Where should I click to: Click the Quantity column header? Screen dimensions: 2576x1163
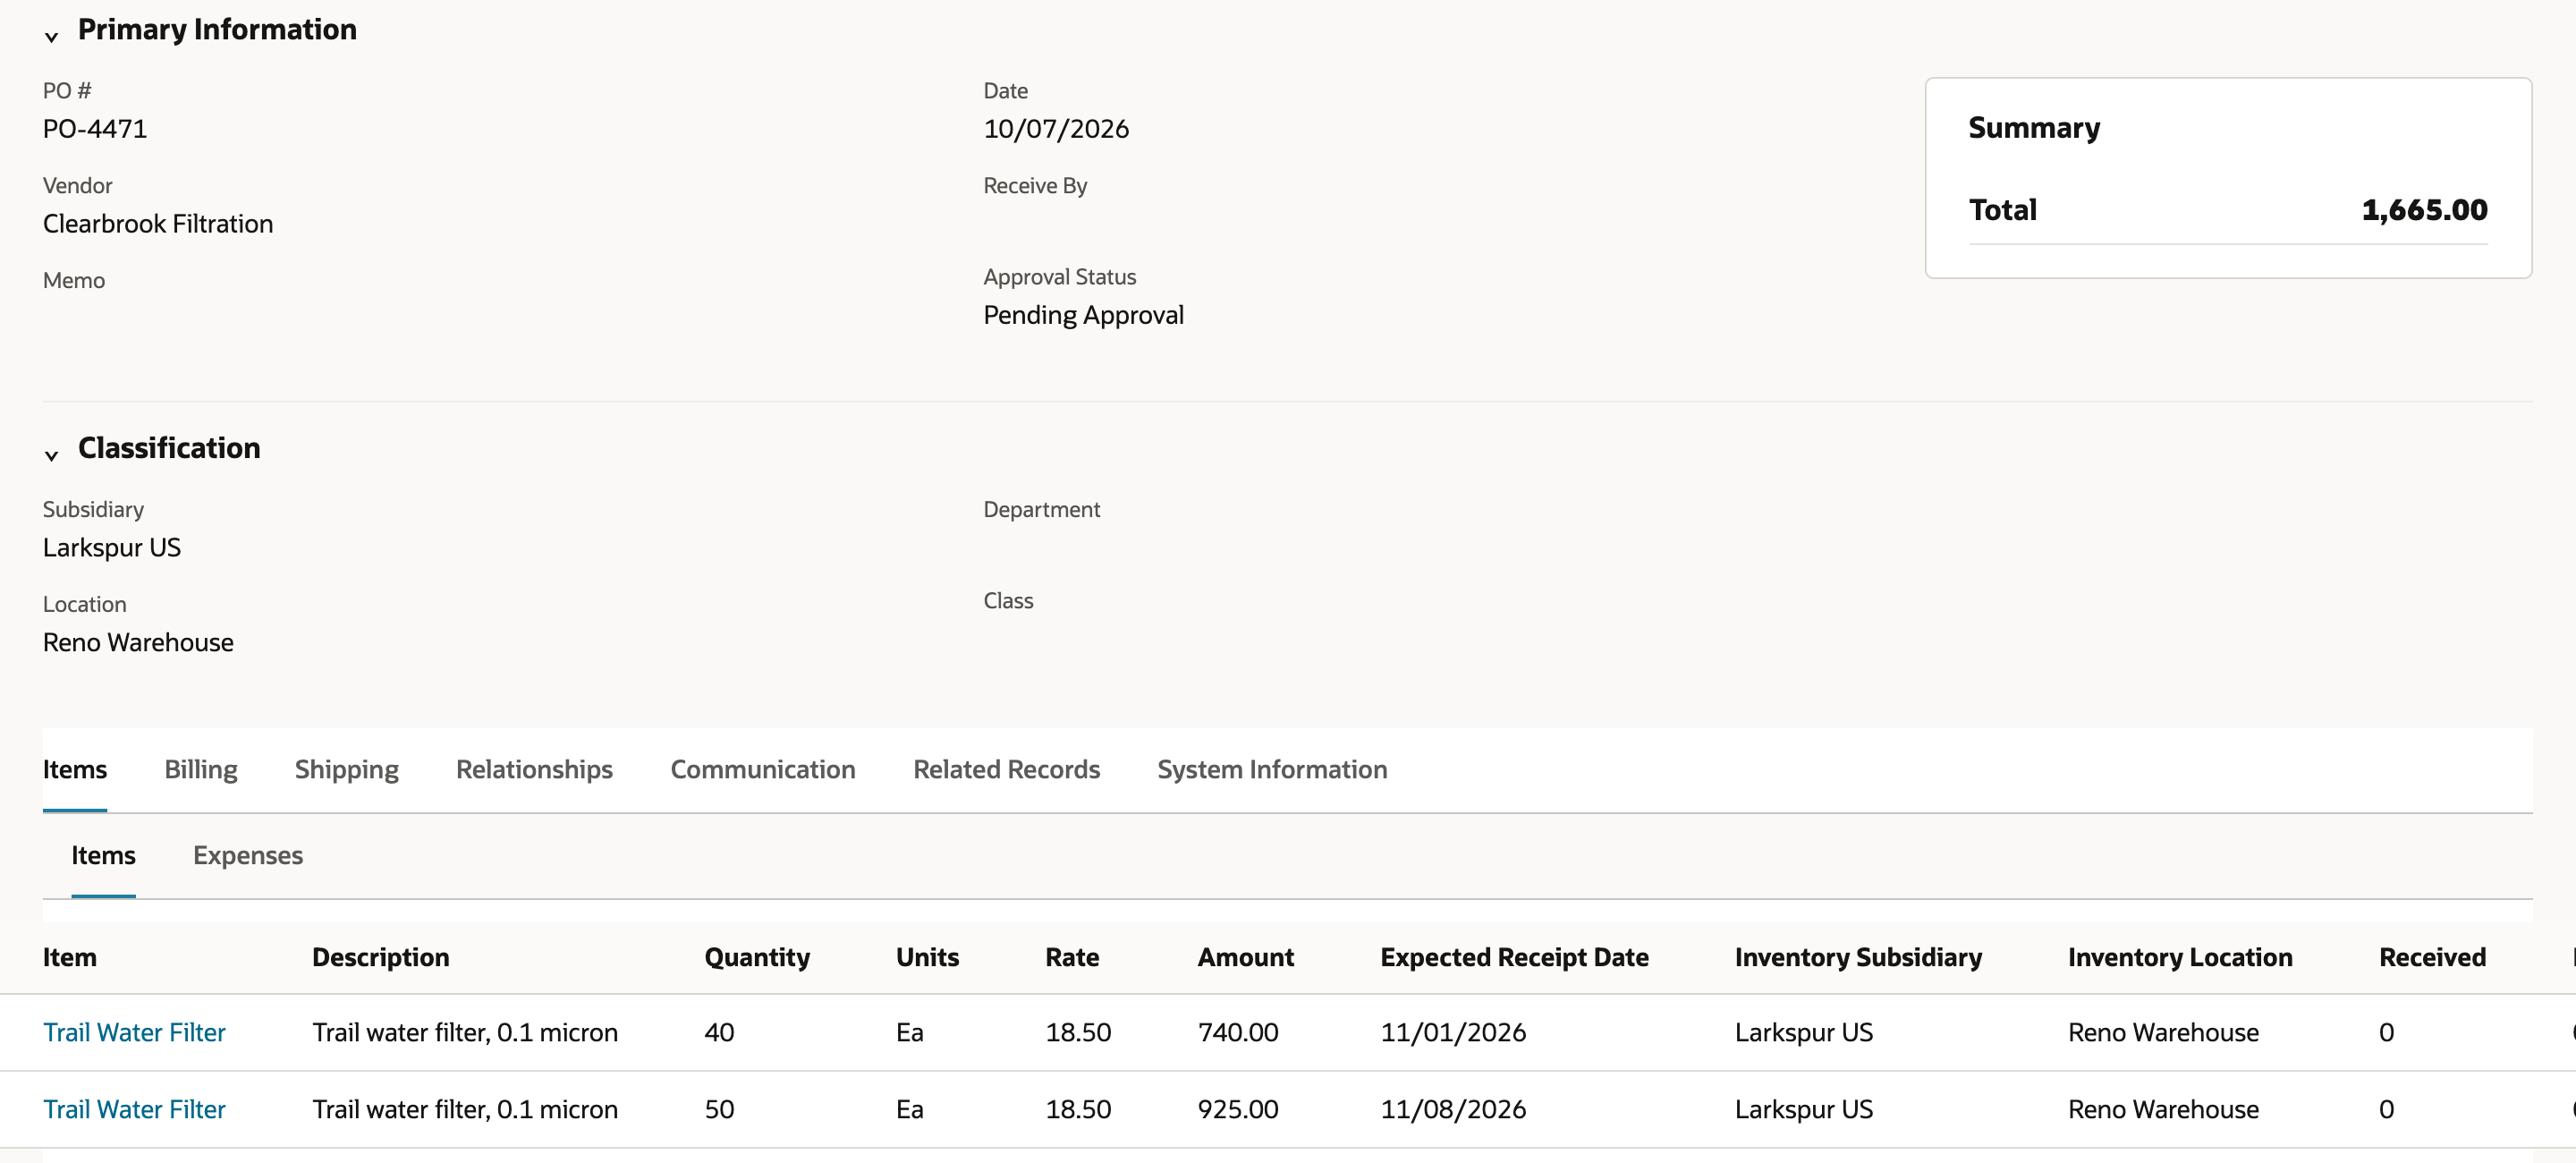click(x=757, y=957)
